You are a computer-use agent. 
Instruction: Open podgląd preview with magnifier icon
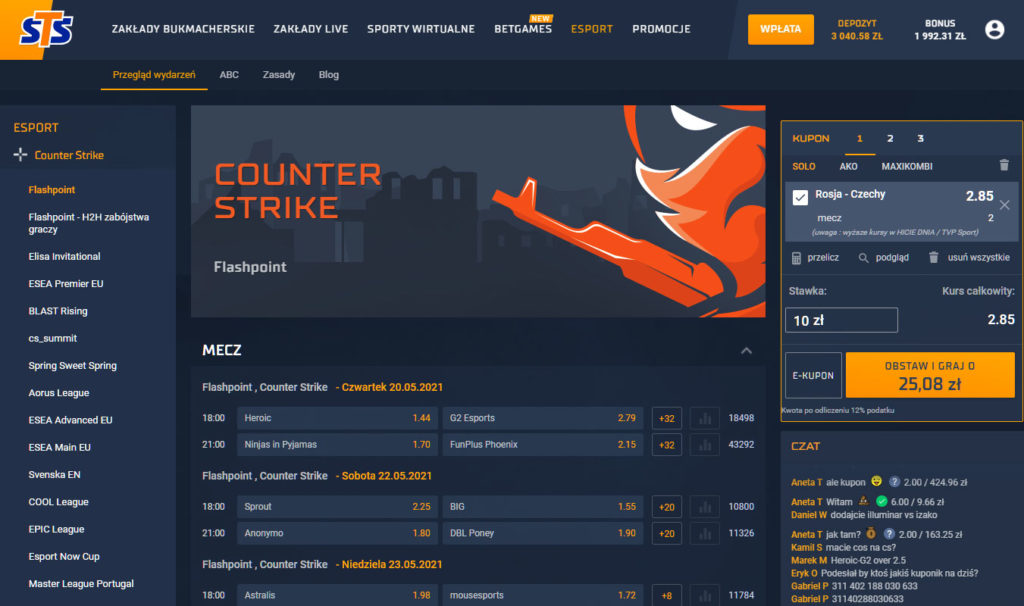click(863, 258)
